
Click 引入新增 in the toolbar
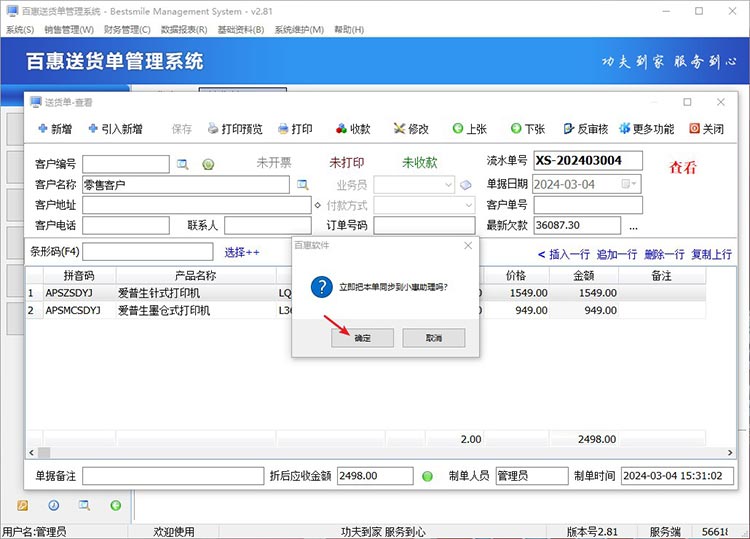[x=115, y=129]
